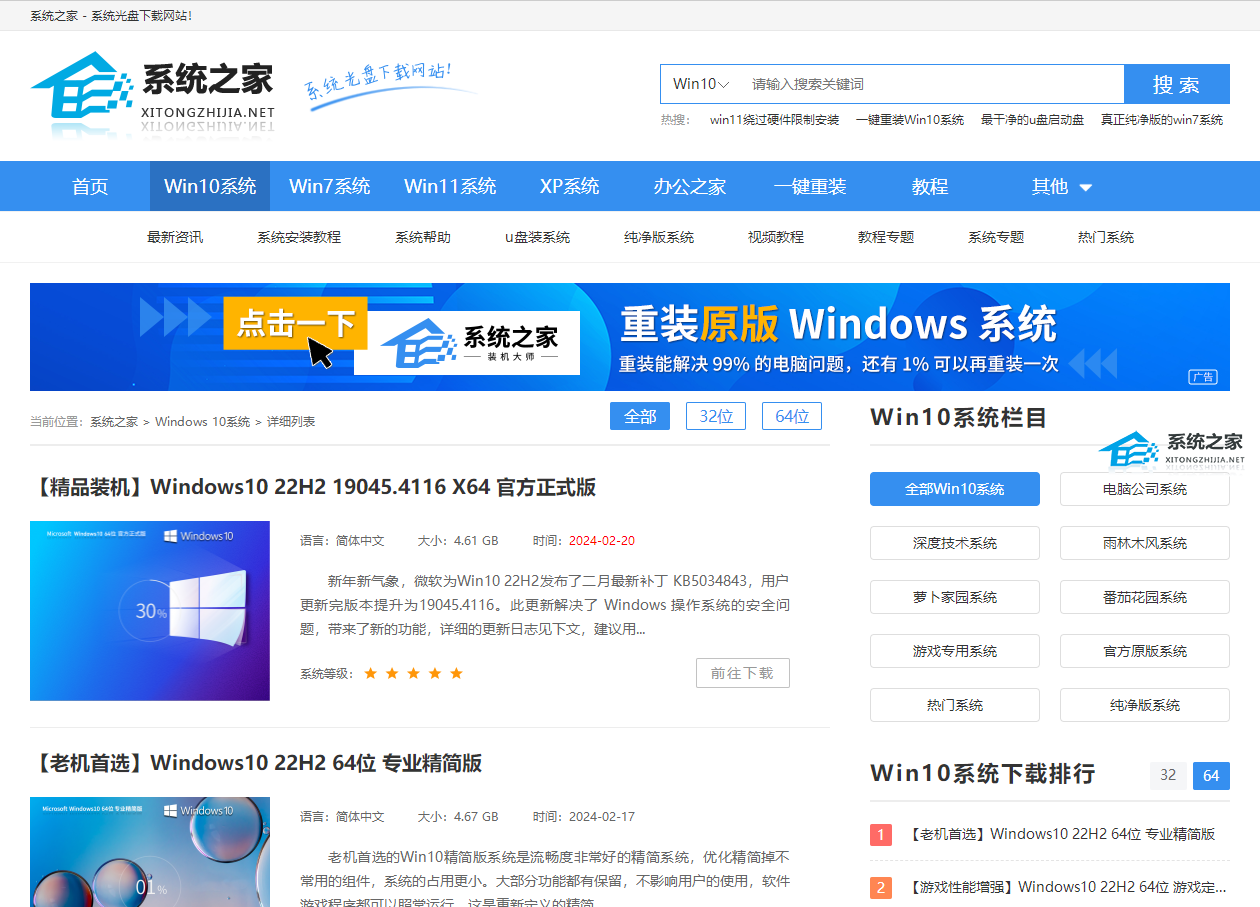Select the 电脑公司系统 category button
Screen dimensions: 1260x907
pos(1145,489)
